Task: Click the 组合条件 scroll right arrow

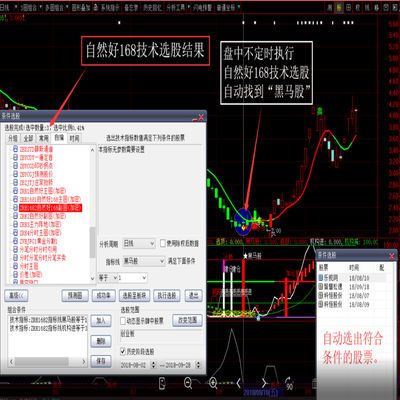Action: click(84, 362)
